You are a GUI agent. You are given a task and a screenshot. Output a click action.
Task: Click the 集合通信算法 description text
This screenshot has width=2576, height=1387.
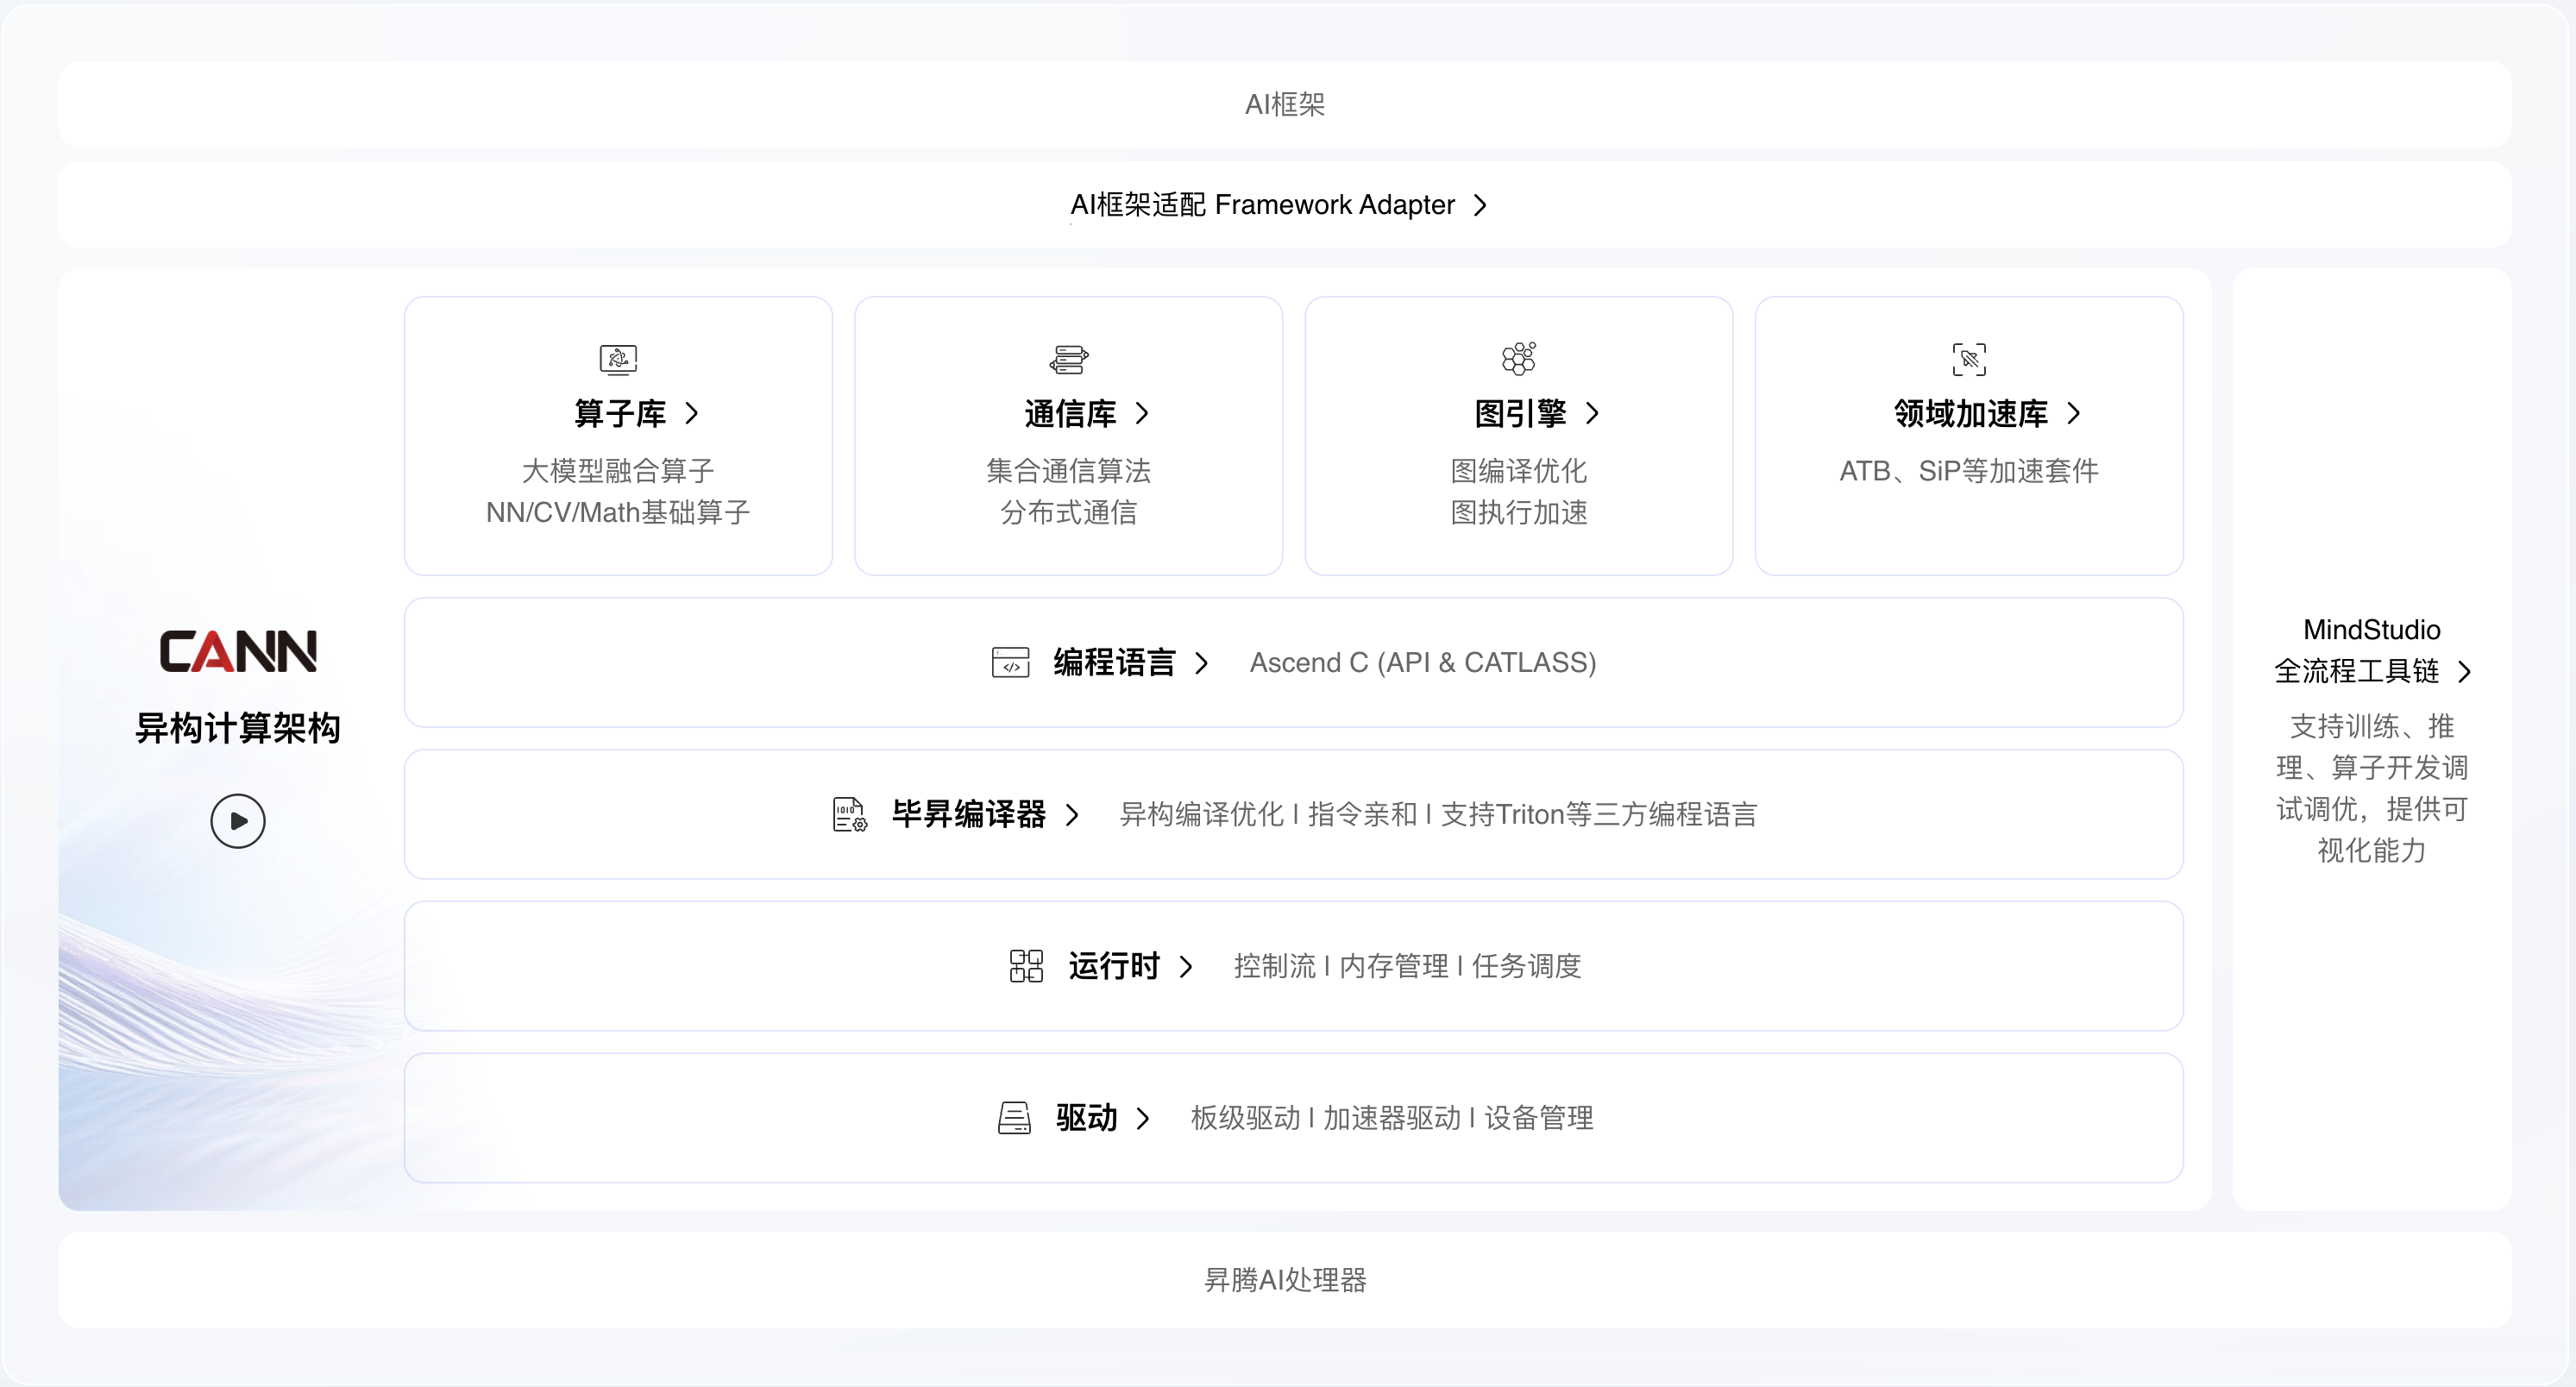(x=1068, y=471)
